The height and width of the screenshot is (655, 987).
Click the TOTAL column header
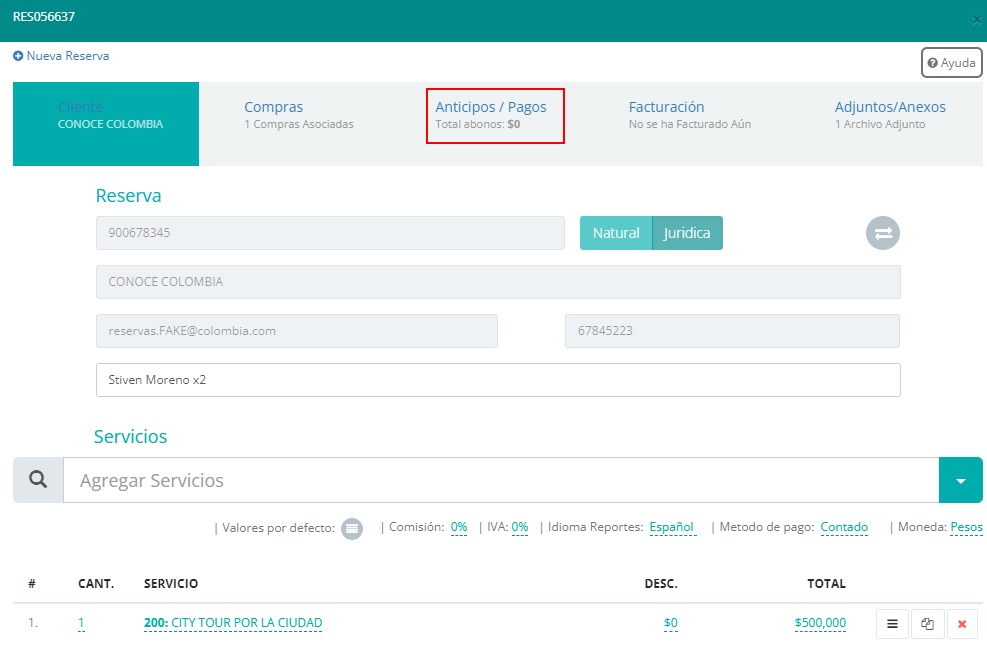click(x=826, y=584)
